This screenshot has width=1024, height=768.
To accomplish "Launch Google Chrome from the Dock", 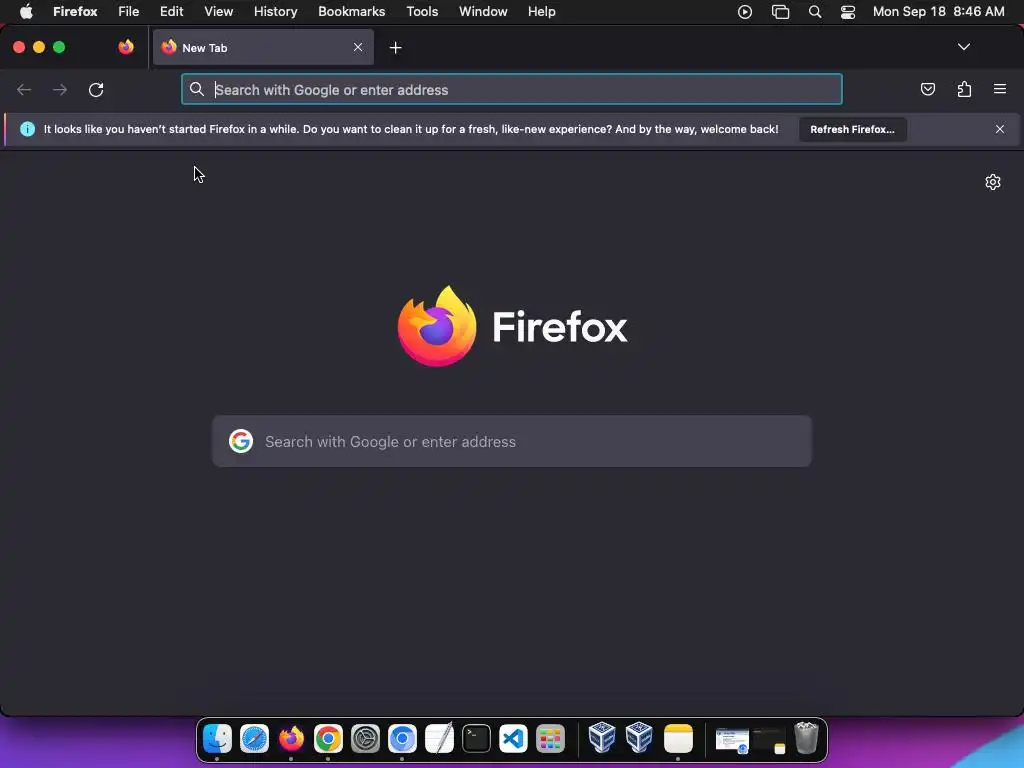I will click(x=328, y=739).
